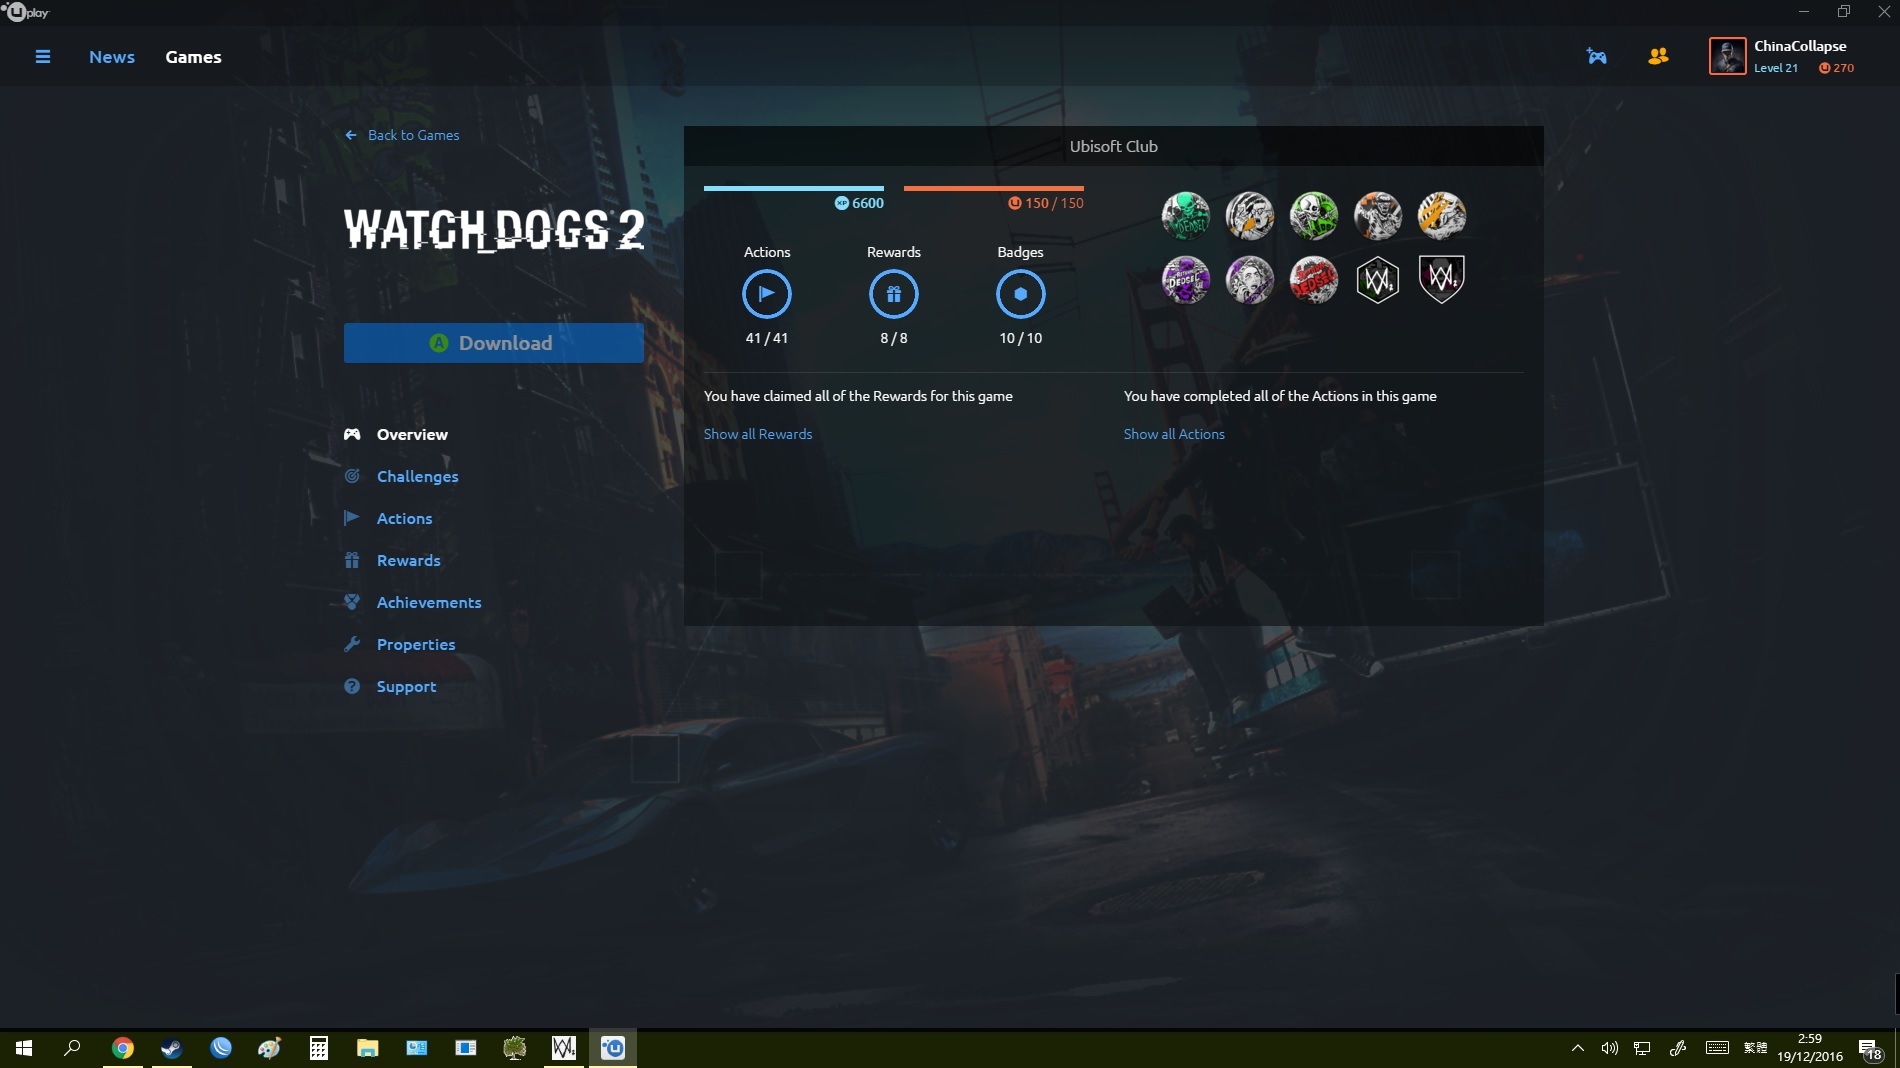
Task: Select the red DedSec badge
Action: pos(1314,279)
